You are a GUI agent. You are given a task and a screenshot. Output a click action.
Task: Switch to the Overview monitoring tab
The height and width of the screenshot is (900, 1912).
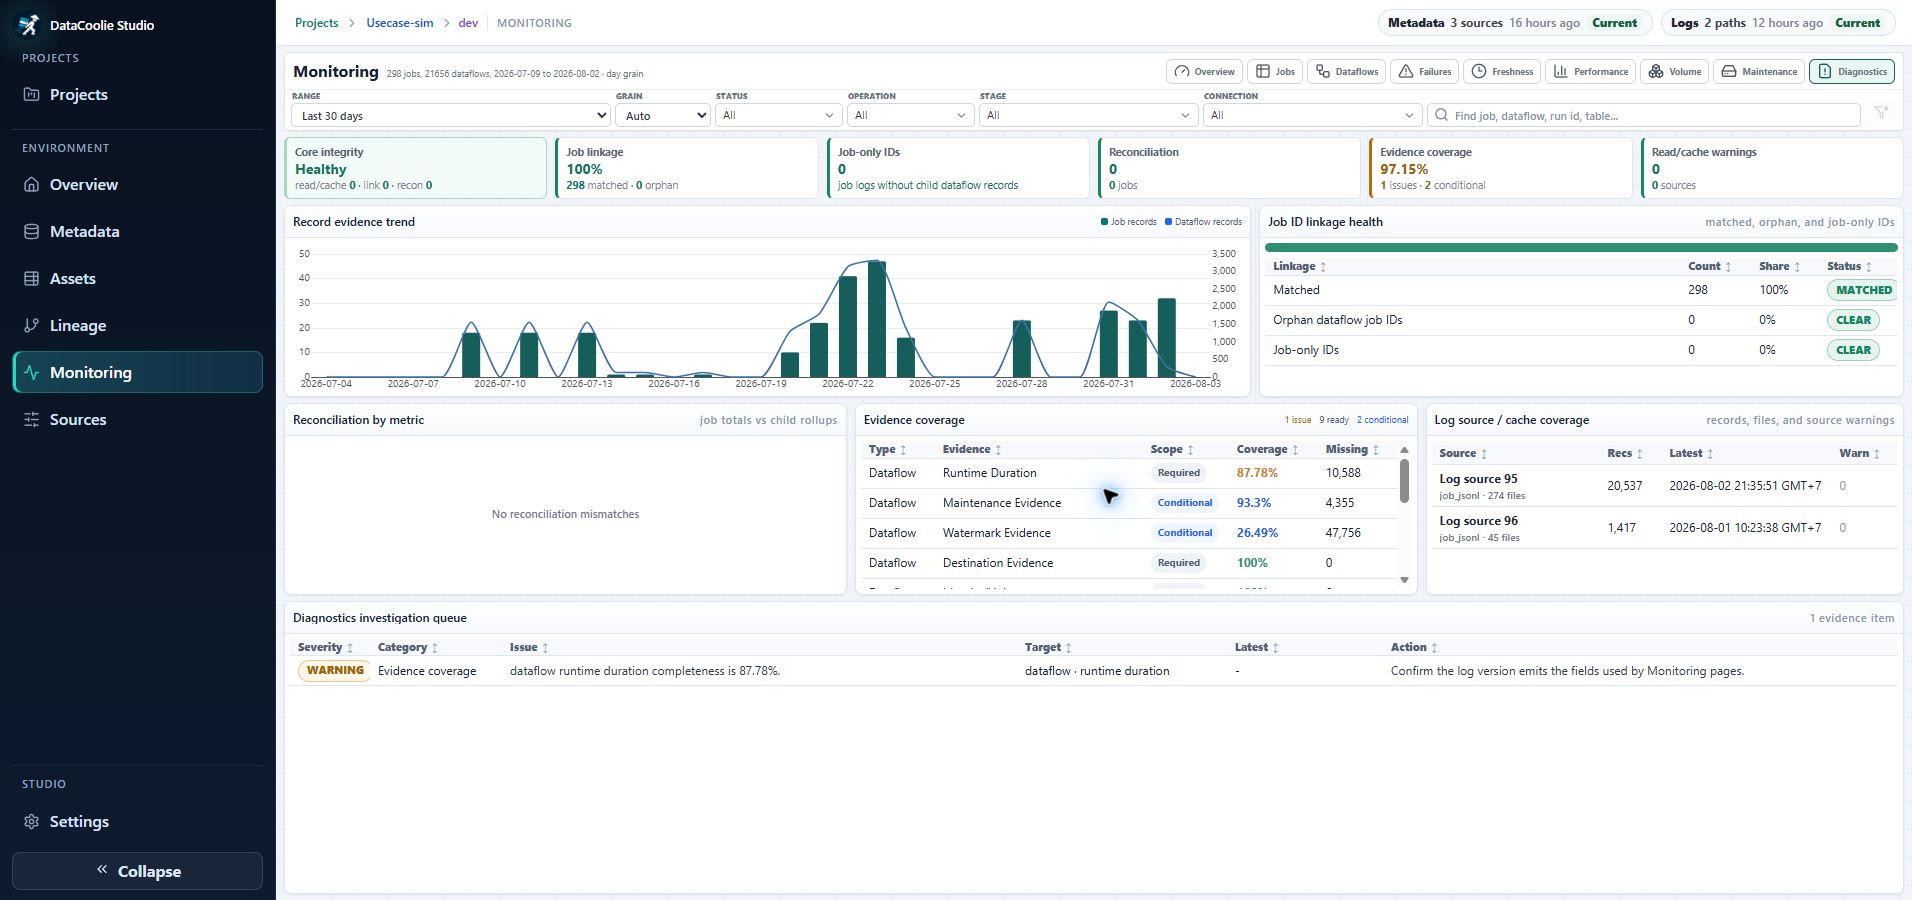click(1204, 71)
